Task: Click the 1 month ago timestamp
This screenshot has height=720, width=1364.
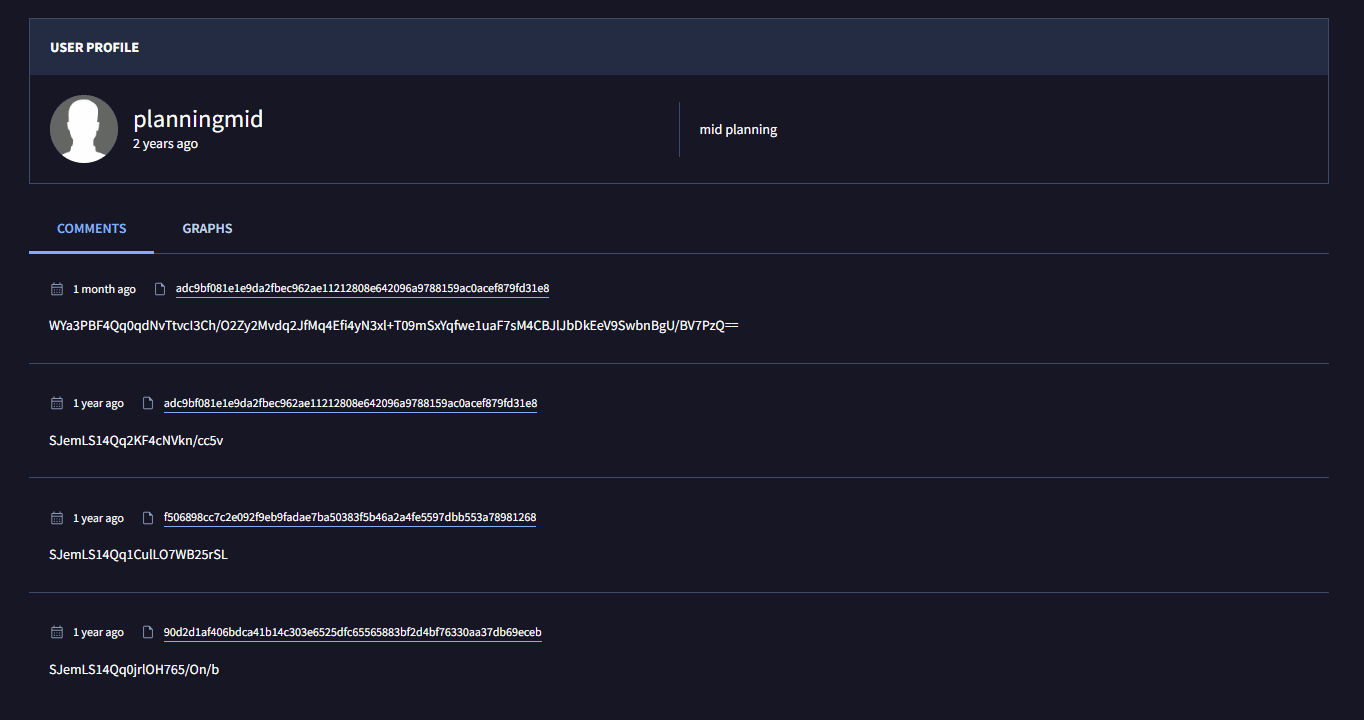Action: 104,289
